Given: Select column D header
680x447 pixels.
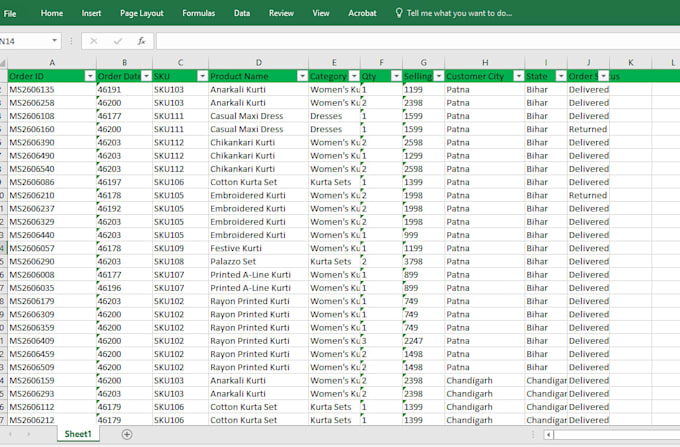Looking at the screenshot, I should 258,63.
